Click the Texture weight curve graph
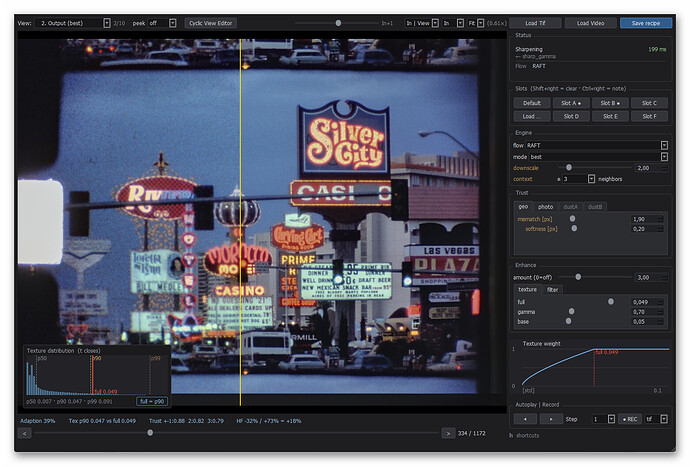 point(595,368)
